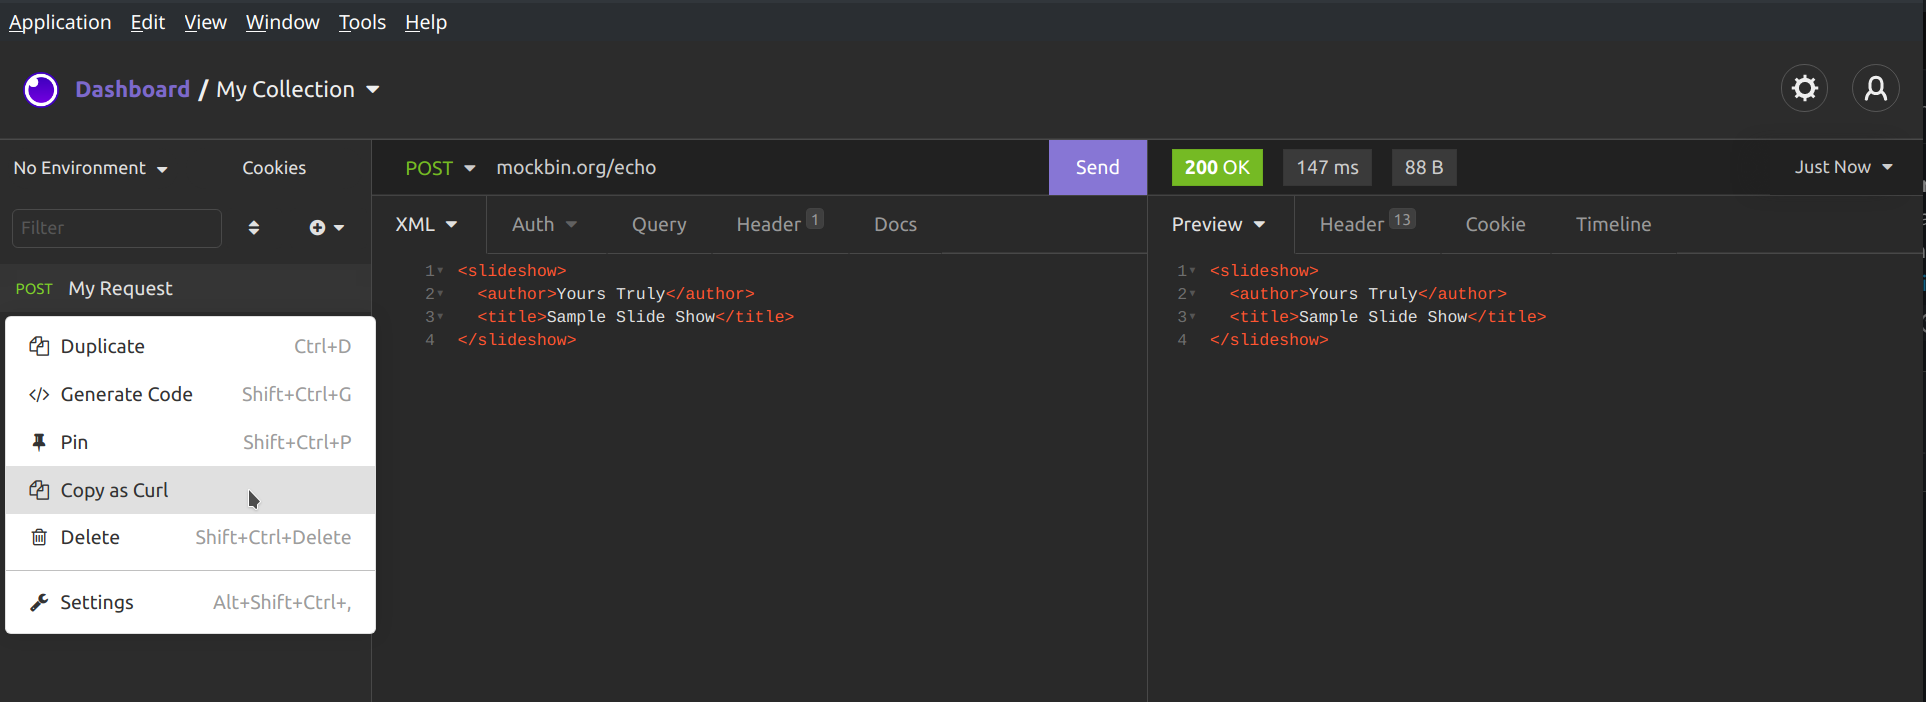Open the Auth type dropdown

pyautogui.click(x=544, y=225)
